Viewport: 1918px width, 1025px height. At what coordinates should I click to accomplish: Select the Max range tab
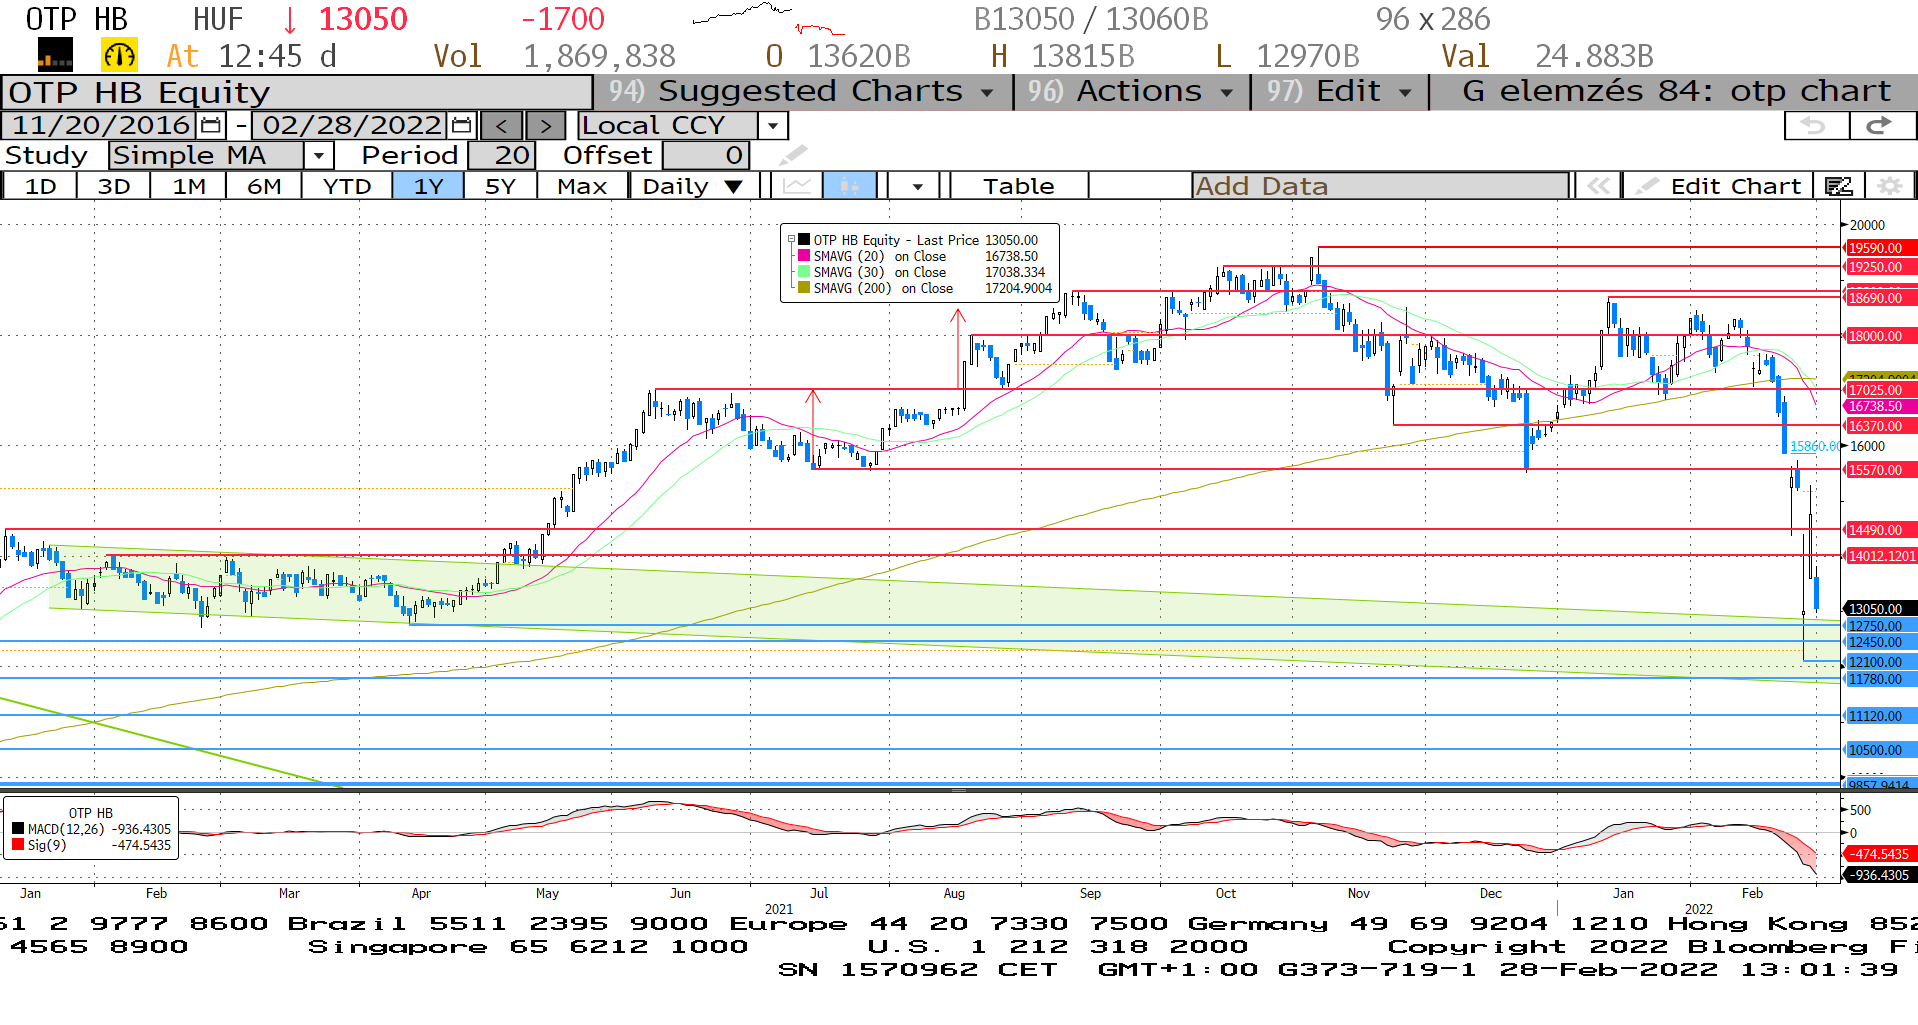(582, 186)
